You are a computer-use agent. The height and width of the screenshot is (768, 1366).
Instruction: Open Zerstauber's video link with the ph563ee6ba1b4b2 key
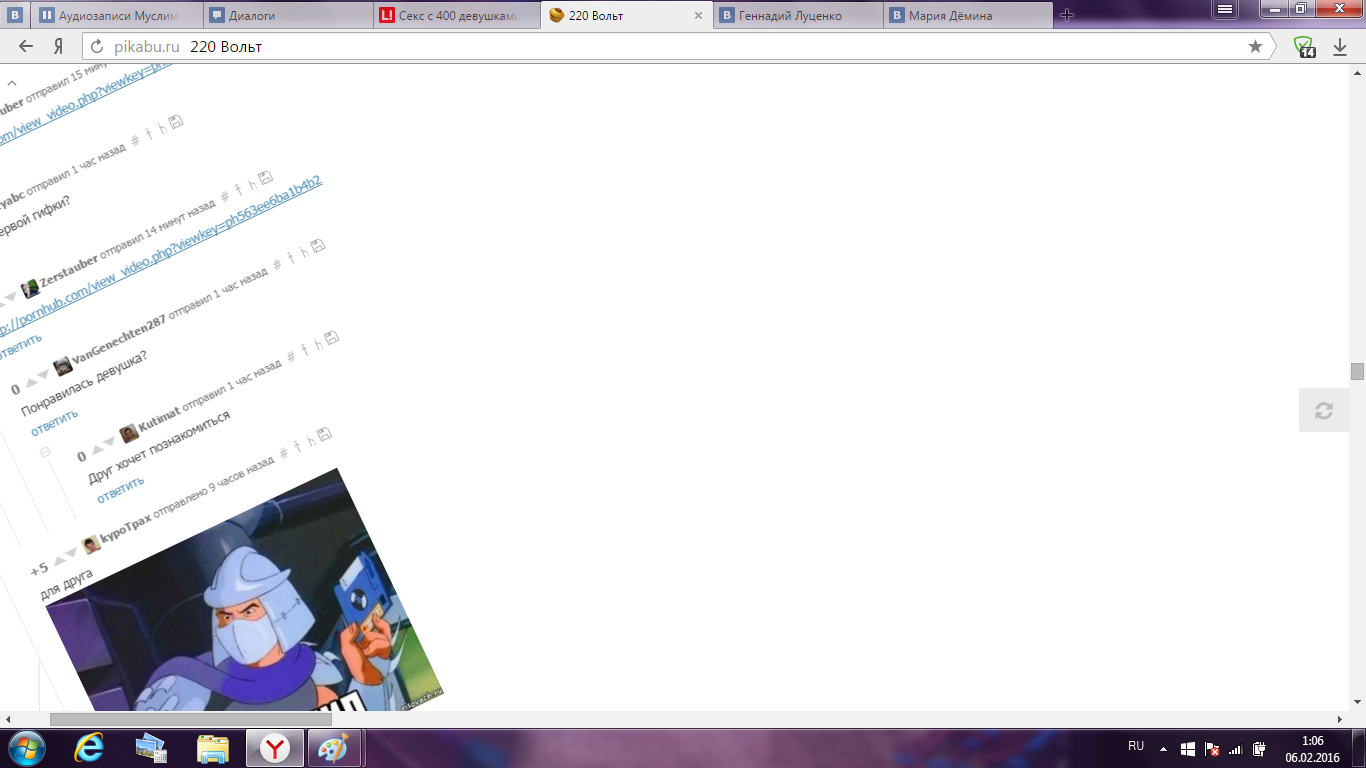tap(160, 257)
